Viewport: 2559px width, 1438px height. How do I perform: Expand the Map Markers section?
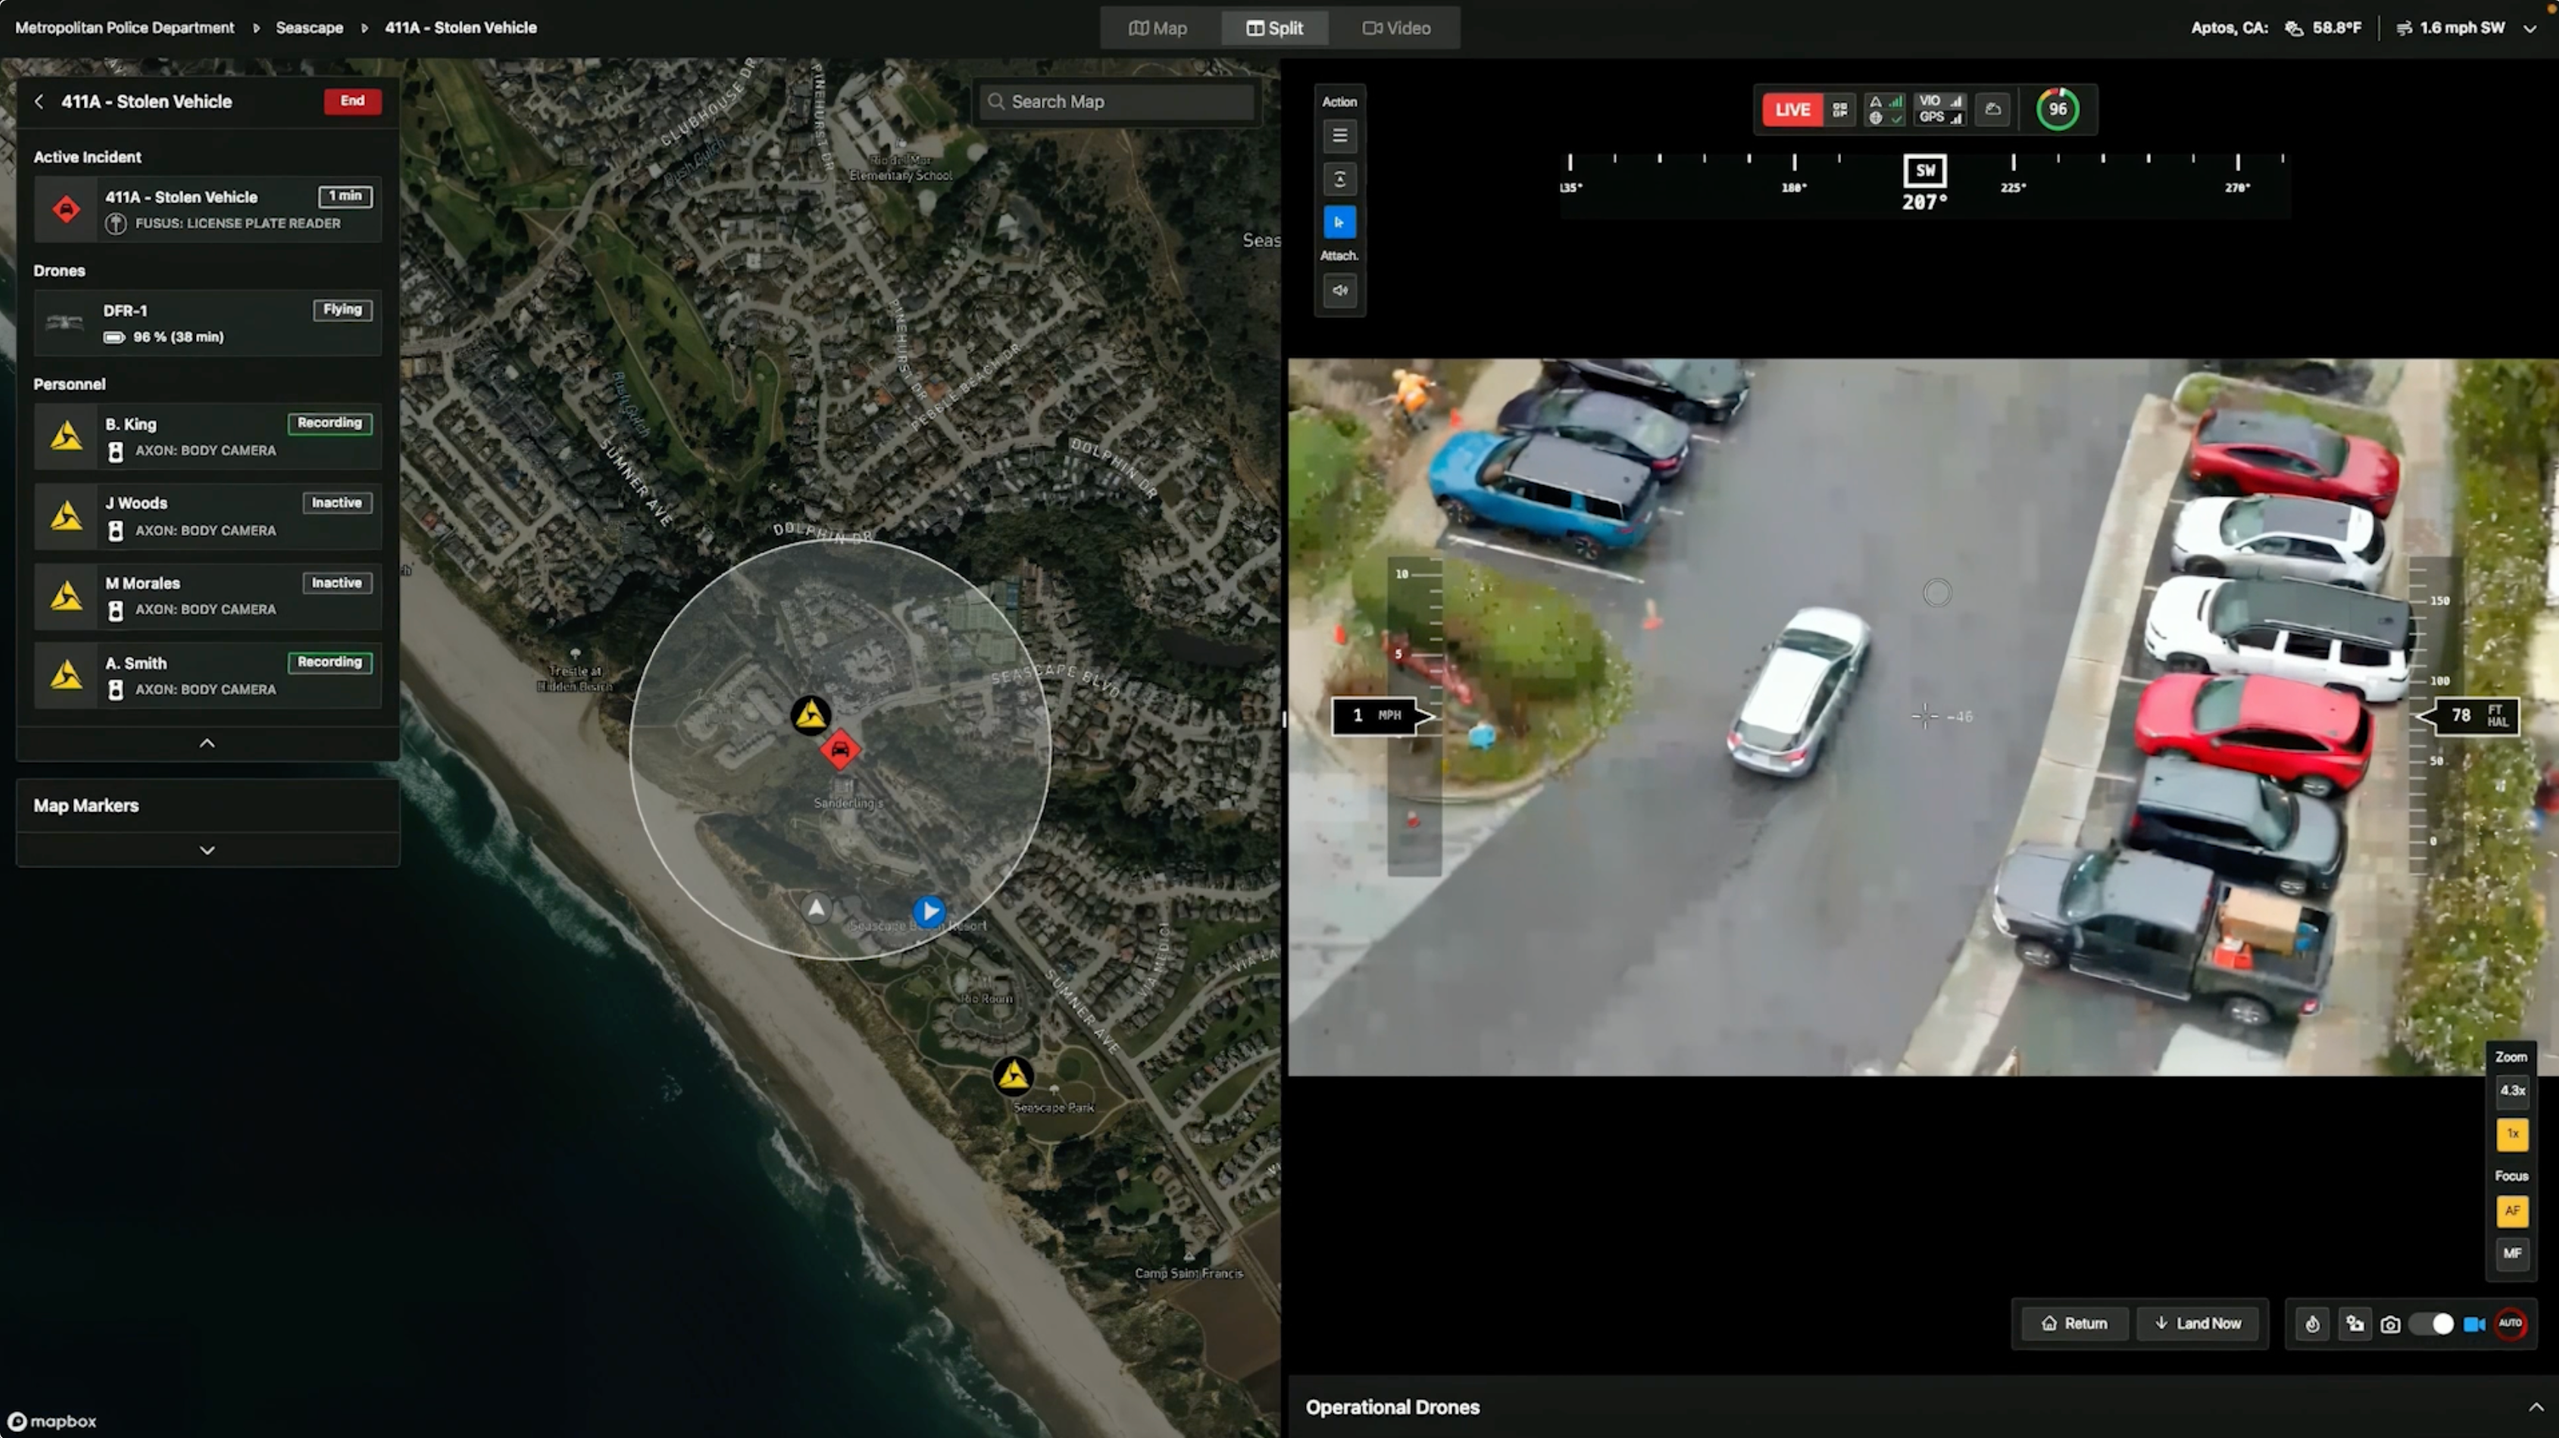(207, 849)
